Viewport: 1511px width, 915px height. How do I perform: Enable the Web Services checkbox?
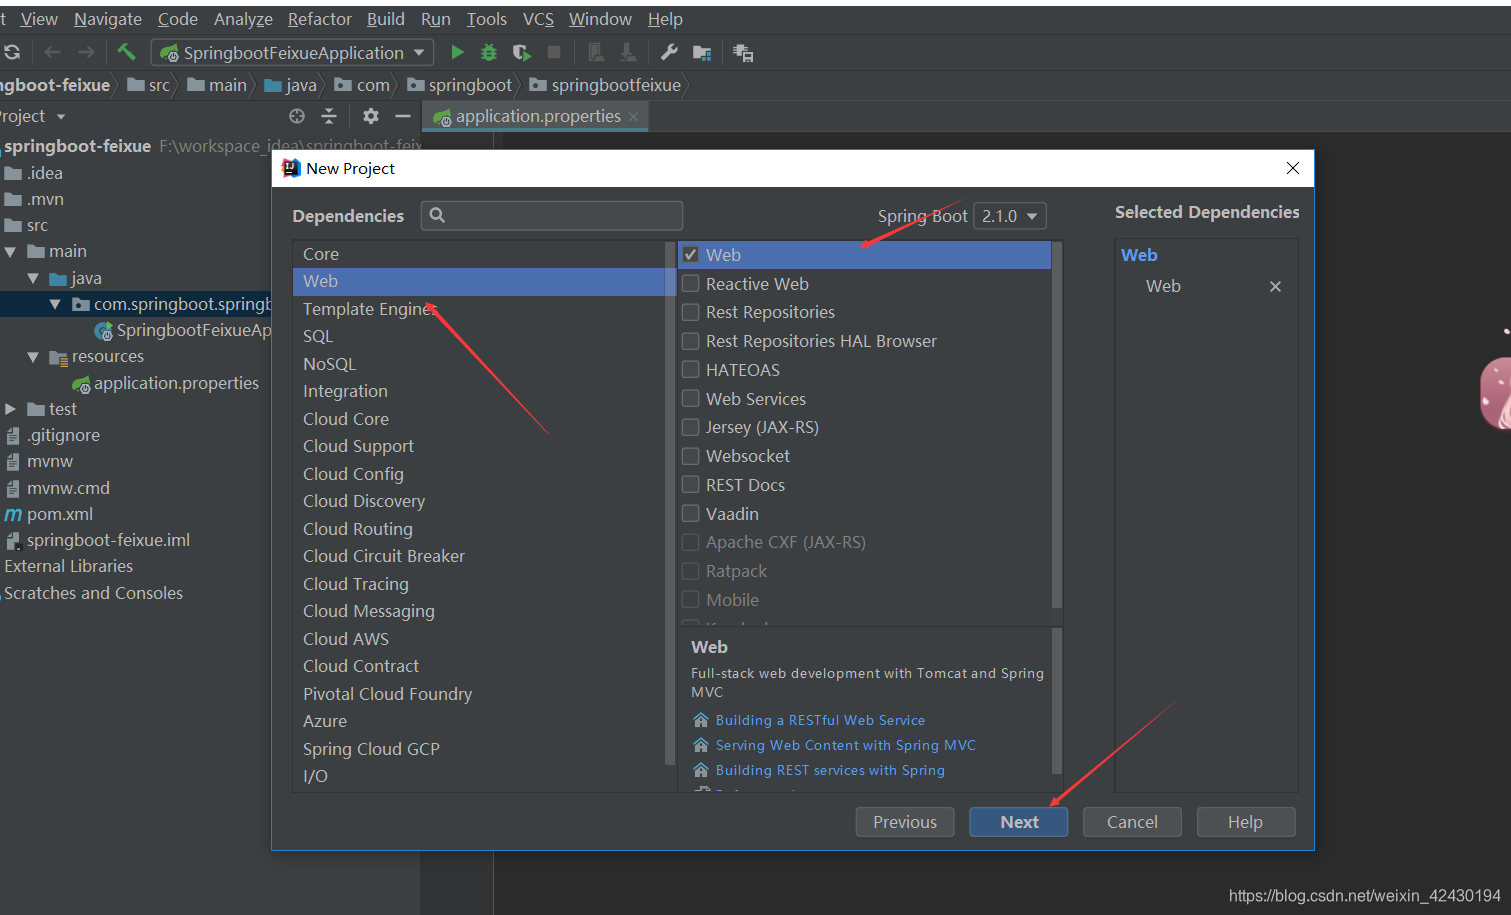pos(690,399)
